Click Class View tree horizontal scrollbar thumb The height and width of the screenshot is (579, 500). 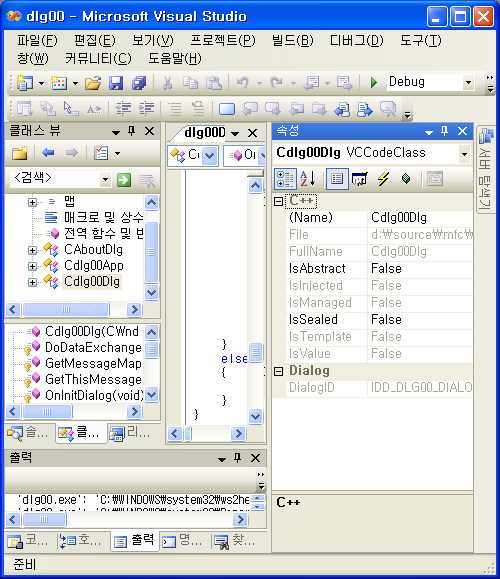point(66,309)
